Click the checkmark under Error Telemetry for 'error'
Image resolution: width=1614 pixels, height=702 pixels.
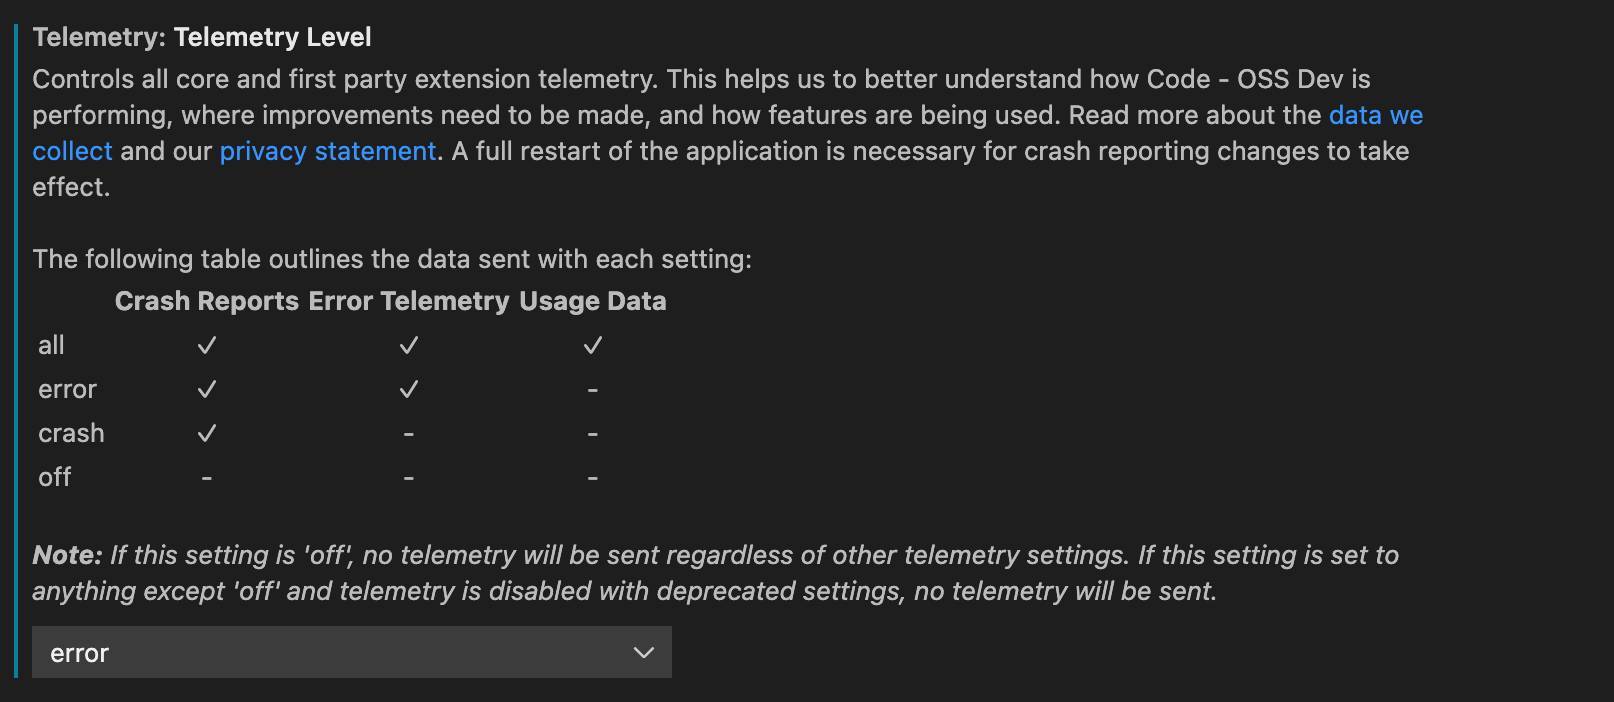coord(408,389)
